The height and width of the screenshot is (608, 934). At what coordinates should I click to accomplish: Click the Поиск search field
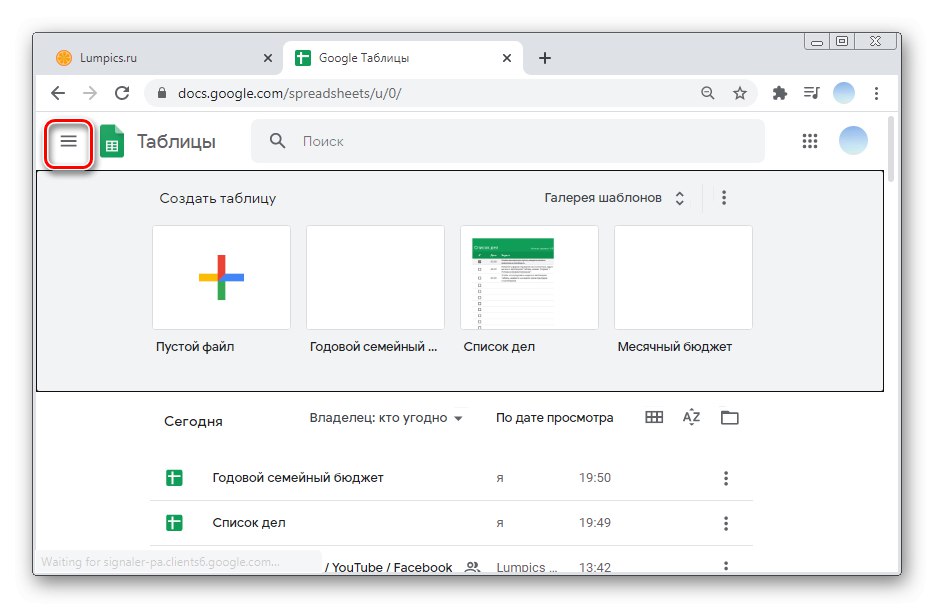pos(520,141)
